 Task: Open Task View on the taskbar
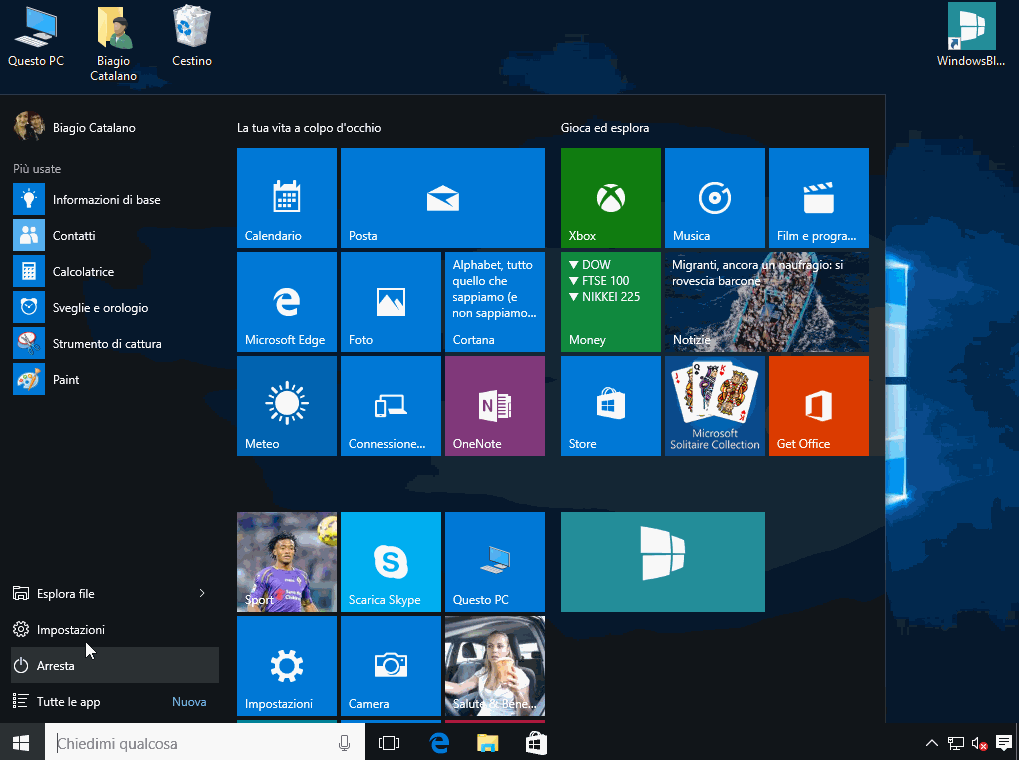tap(388, 743)
